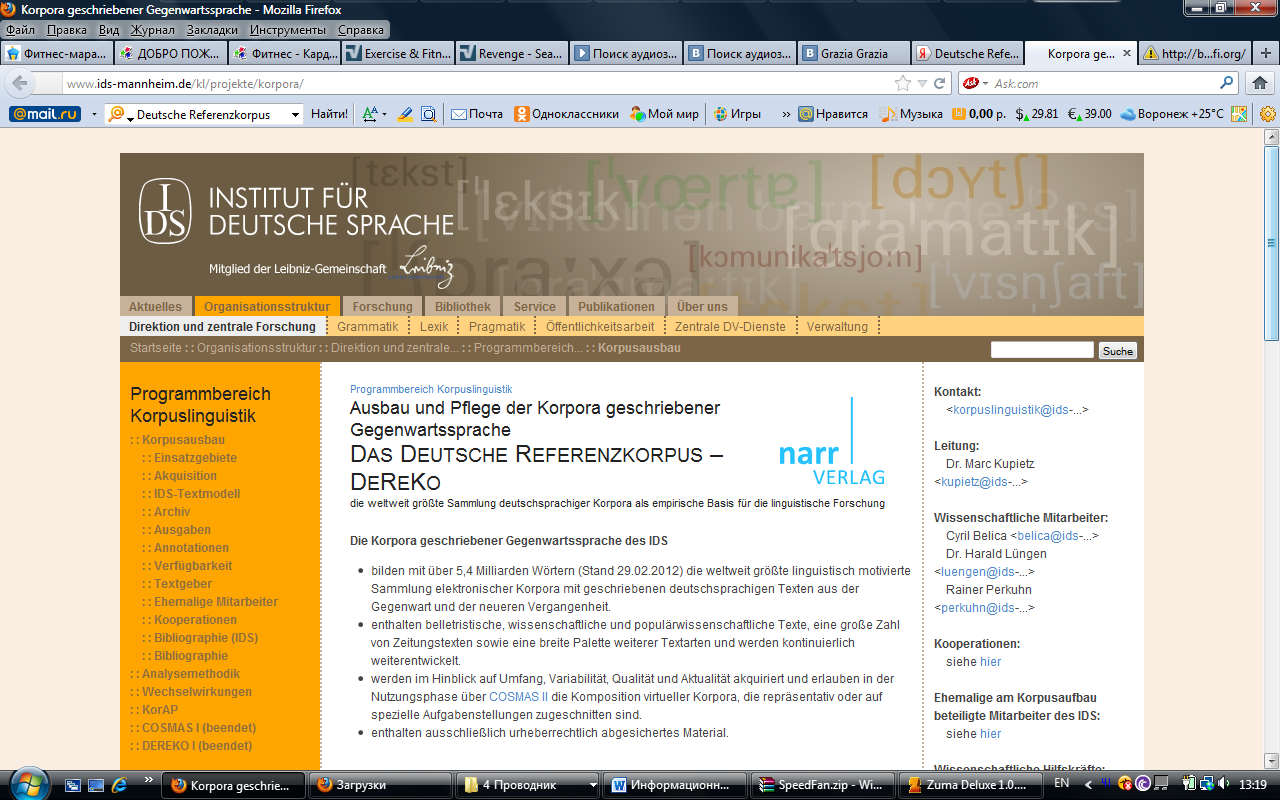Open Почта mail toolbar button
This screenshot has height=800, width=1280.
click(x=477, y=114)
